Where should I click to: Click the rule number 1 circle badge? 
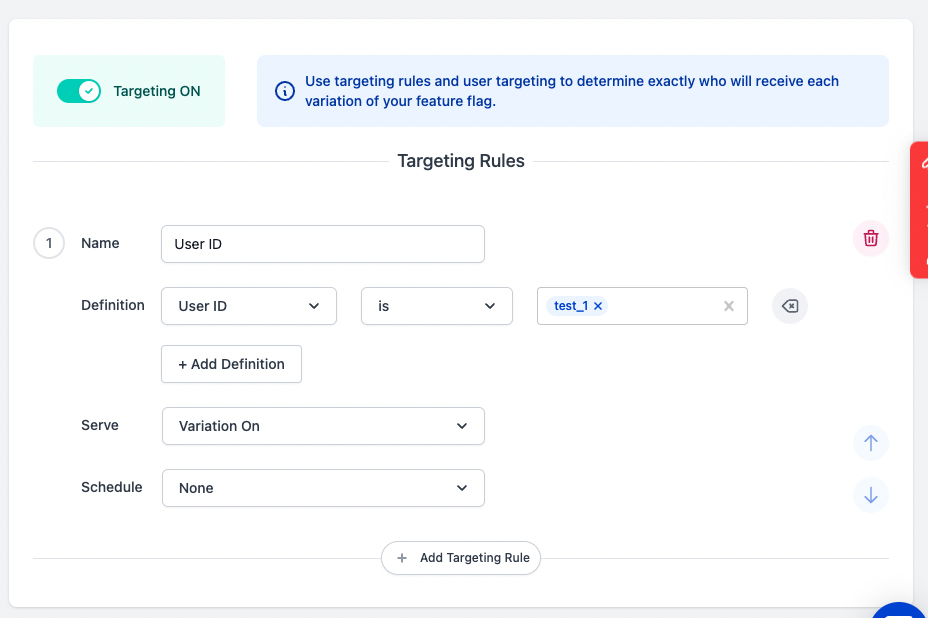tap(49, 243)
